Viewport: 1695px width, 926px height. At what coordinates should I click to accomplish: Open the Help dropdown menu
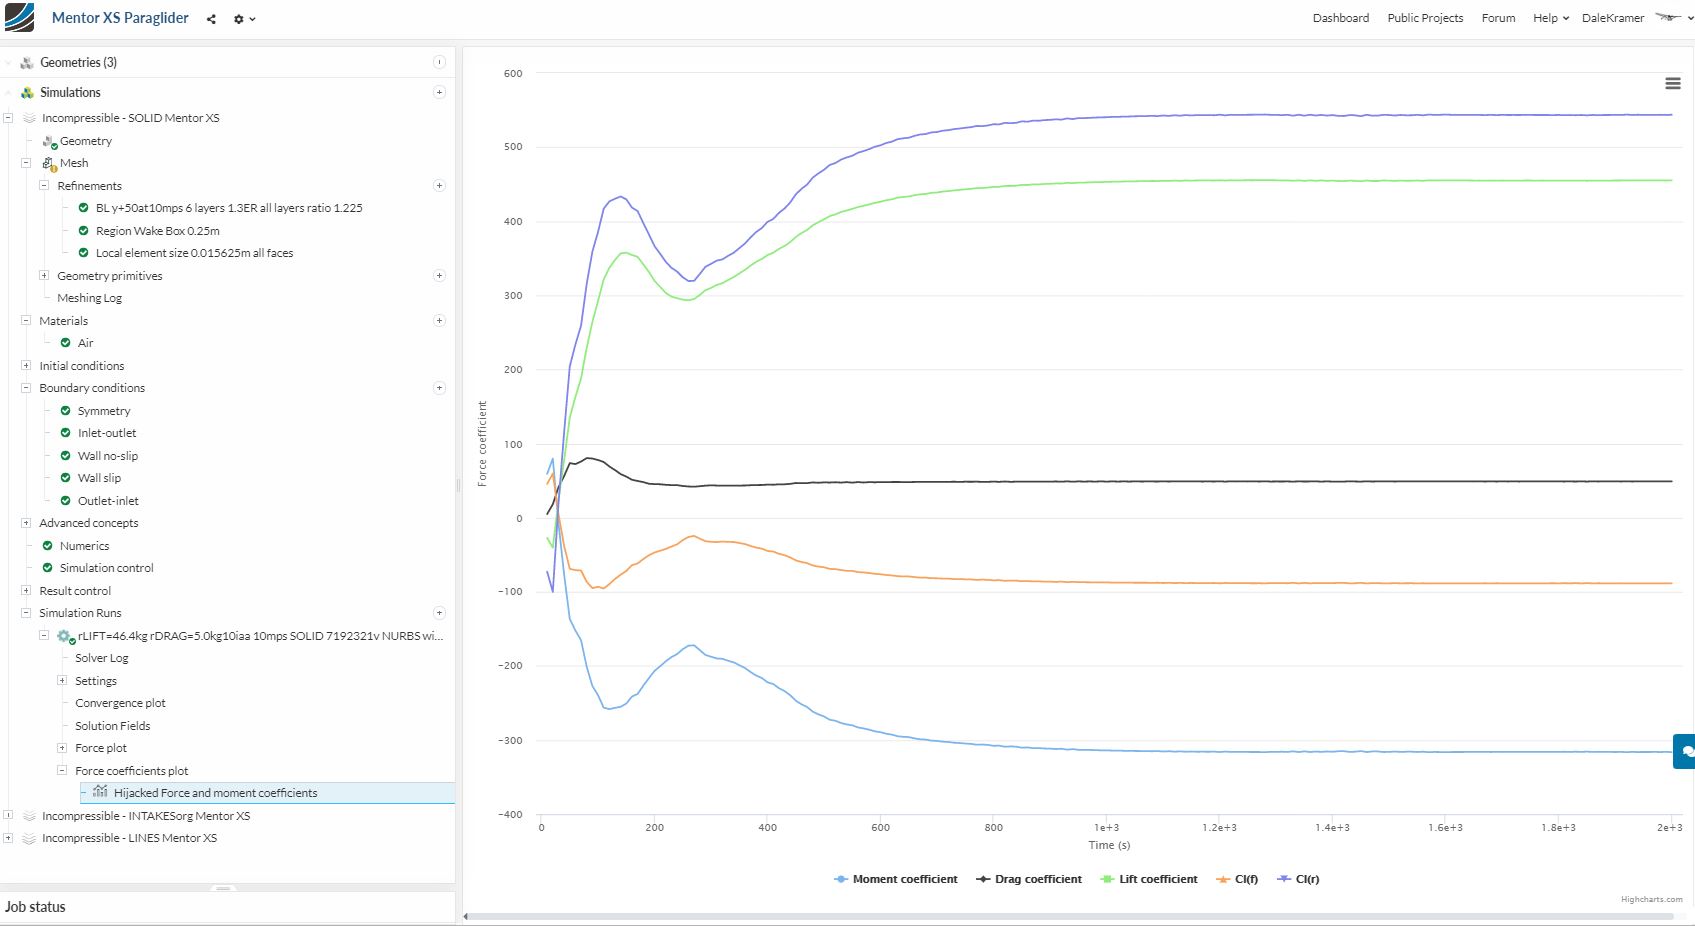point(1551,18)
